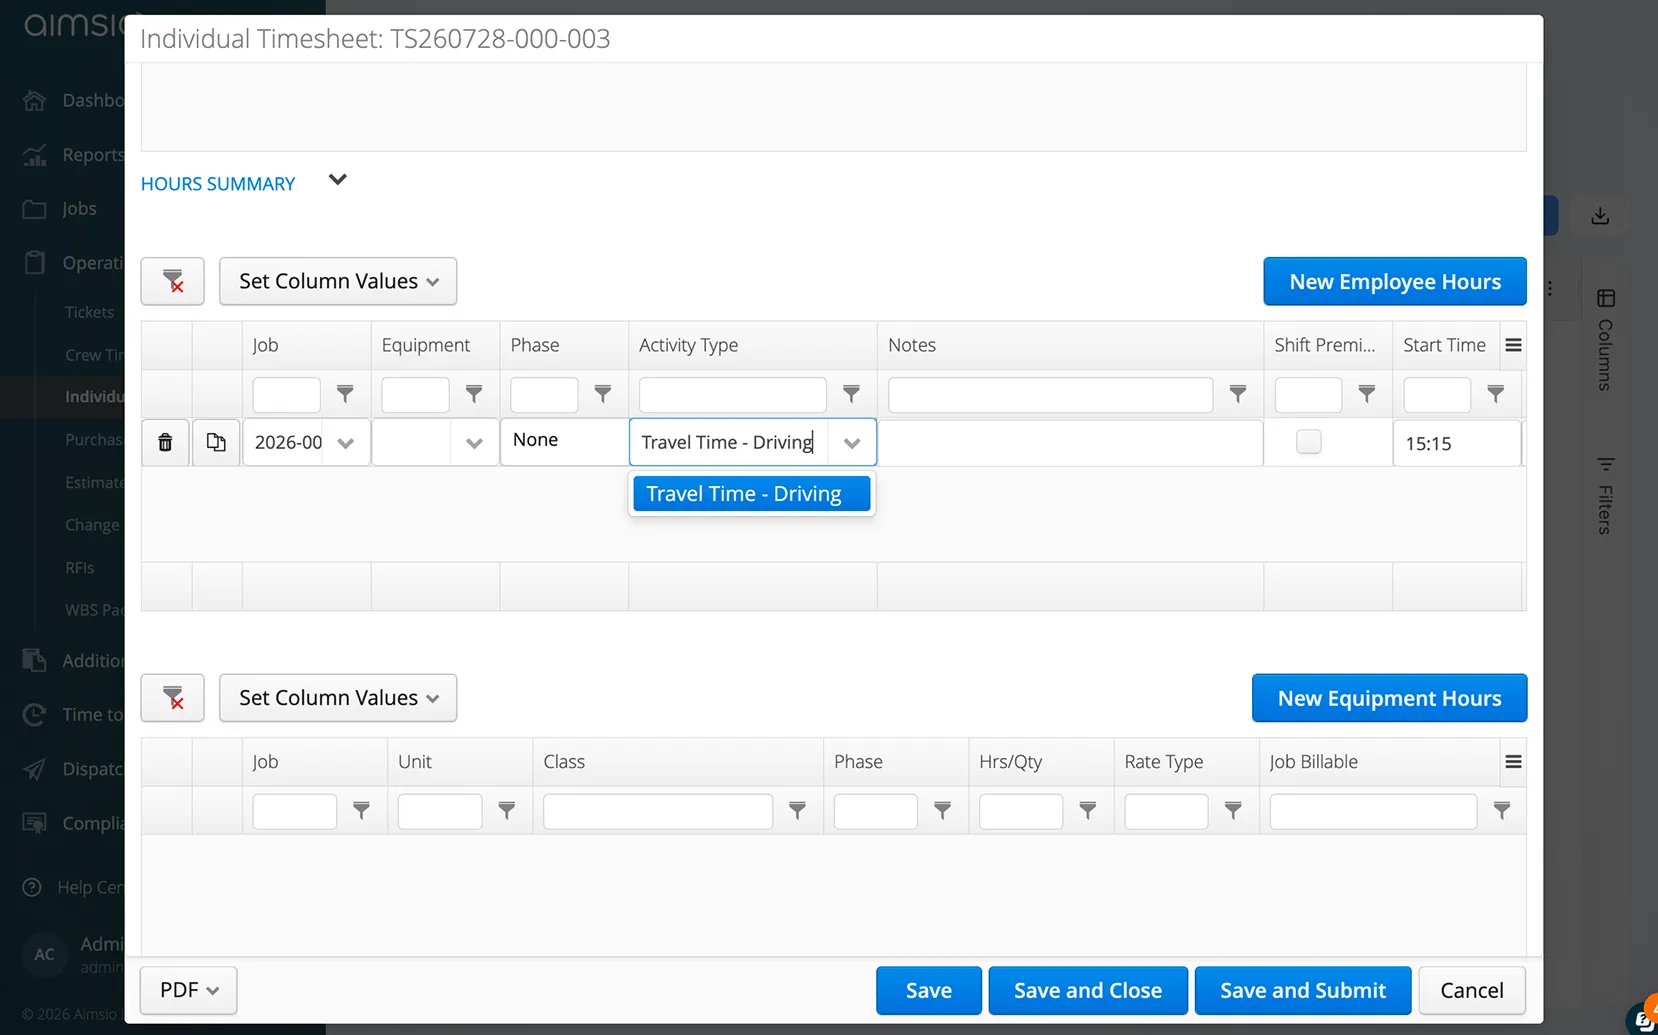Toggle the Shift Premium checkbox in the row

pos(1308,441)
